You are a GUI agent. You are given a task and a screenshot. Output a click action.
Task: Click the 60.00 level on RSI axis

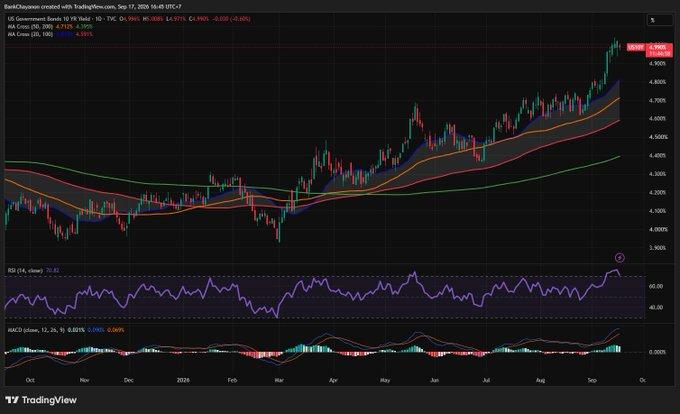(x=656, y=287)
